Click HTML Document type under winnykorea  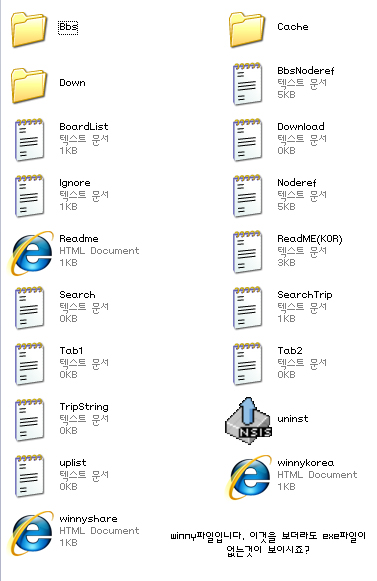tap(317, 475)
